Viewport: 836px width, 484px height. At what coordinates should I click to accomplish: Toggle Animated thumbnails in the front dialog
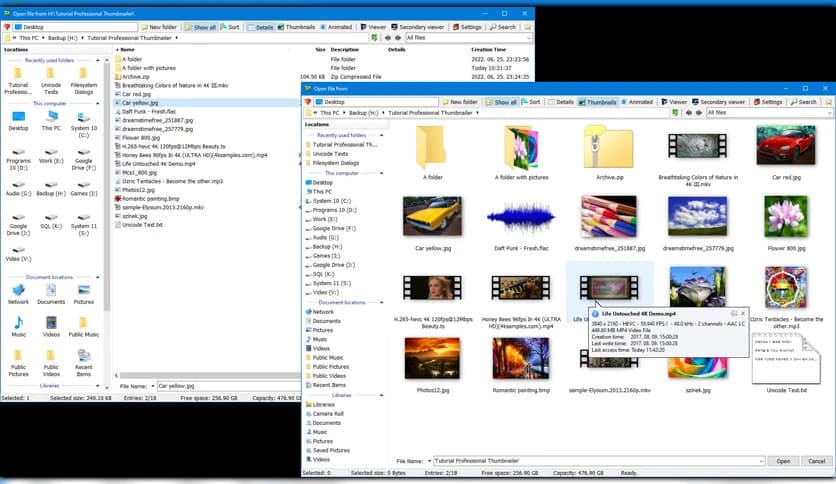tap(636, 102)
